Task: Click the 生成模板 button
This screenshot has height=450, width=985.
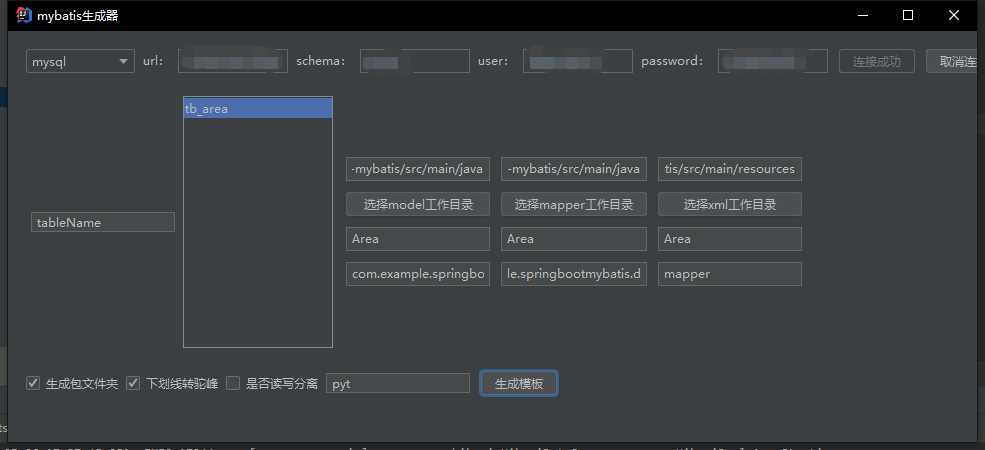Action: tap(519, 383)
